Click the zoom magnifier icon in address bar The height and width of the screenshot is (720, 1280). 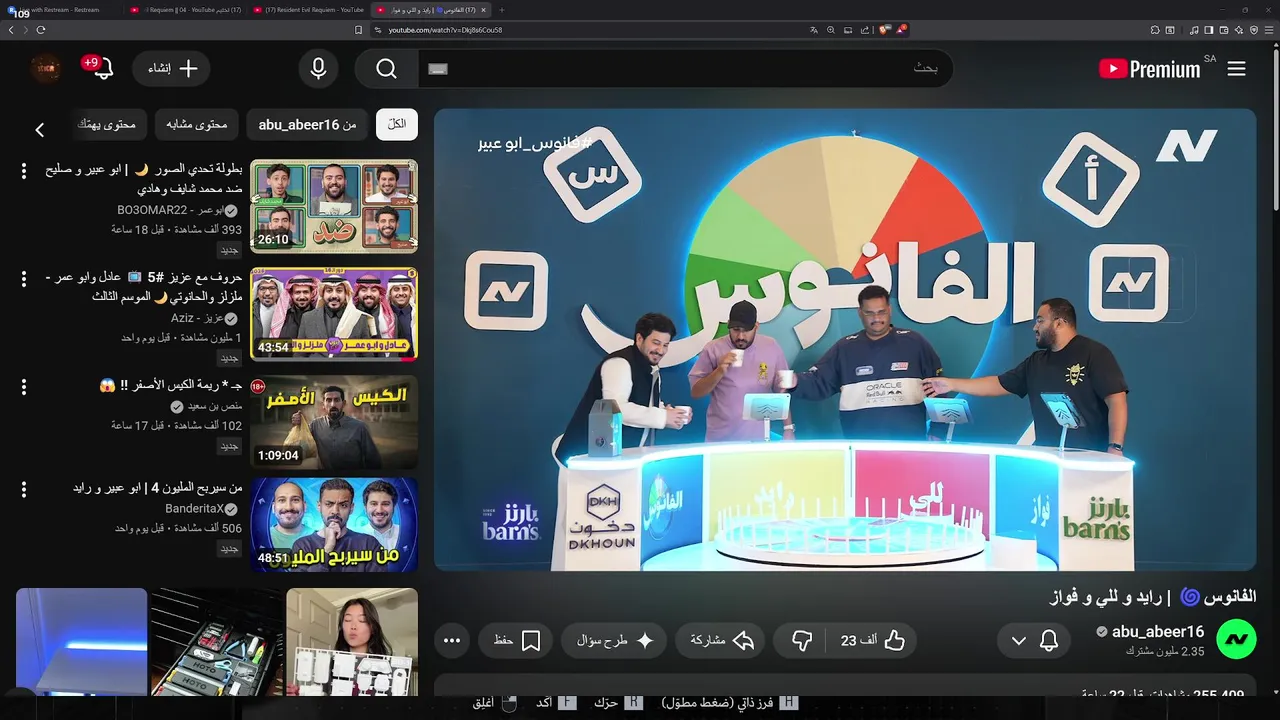tap(831, 30)
